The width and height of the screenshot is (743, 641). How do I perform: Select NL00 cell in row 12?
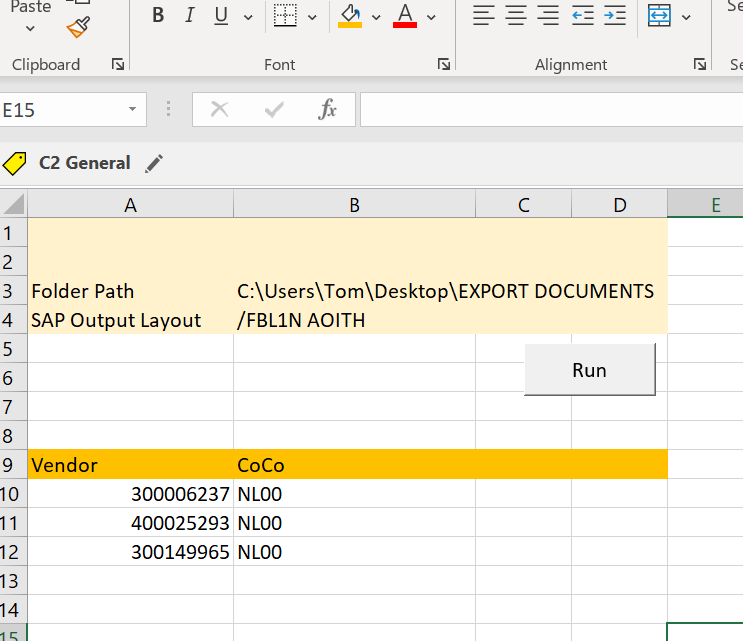(x=354, y=551)
